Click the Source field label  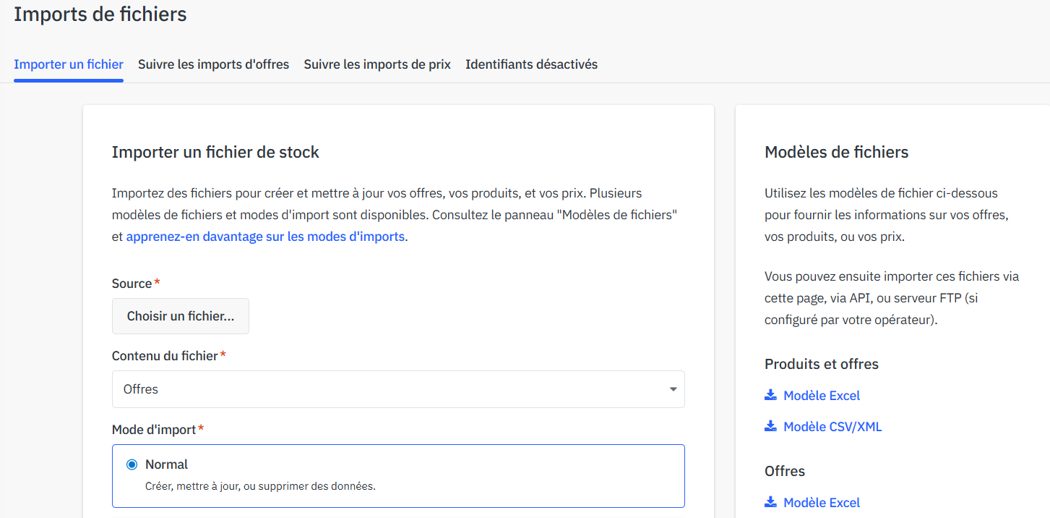[132, 284]
